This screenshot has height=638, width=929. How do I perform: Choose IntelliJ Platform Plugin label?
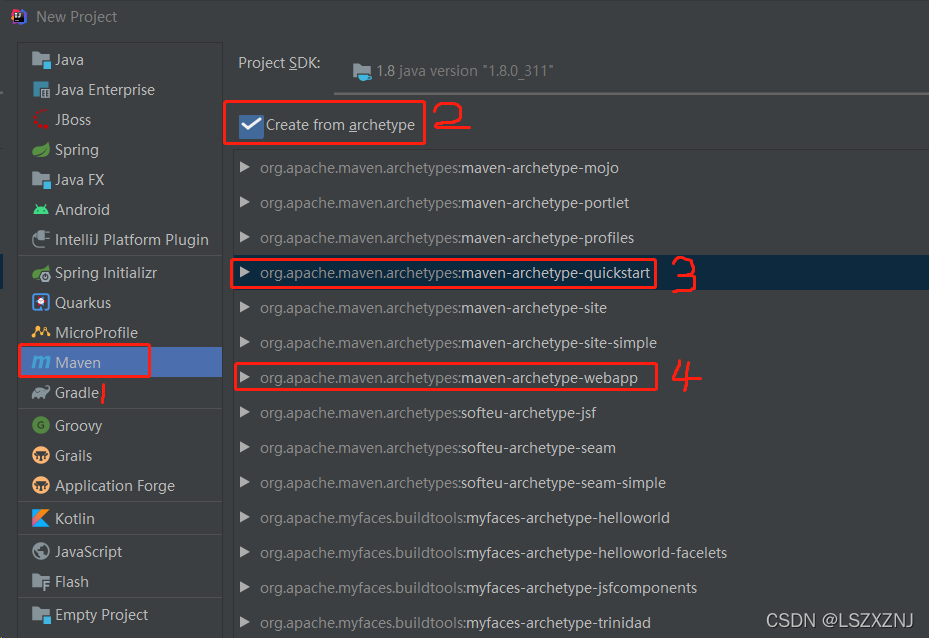[x=132, y=239]
